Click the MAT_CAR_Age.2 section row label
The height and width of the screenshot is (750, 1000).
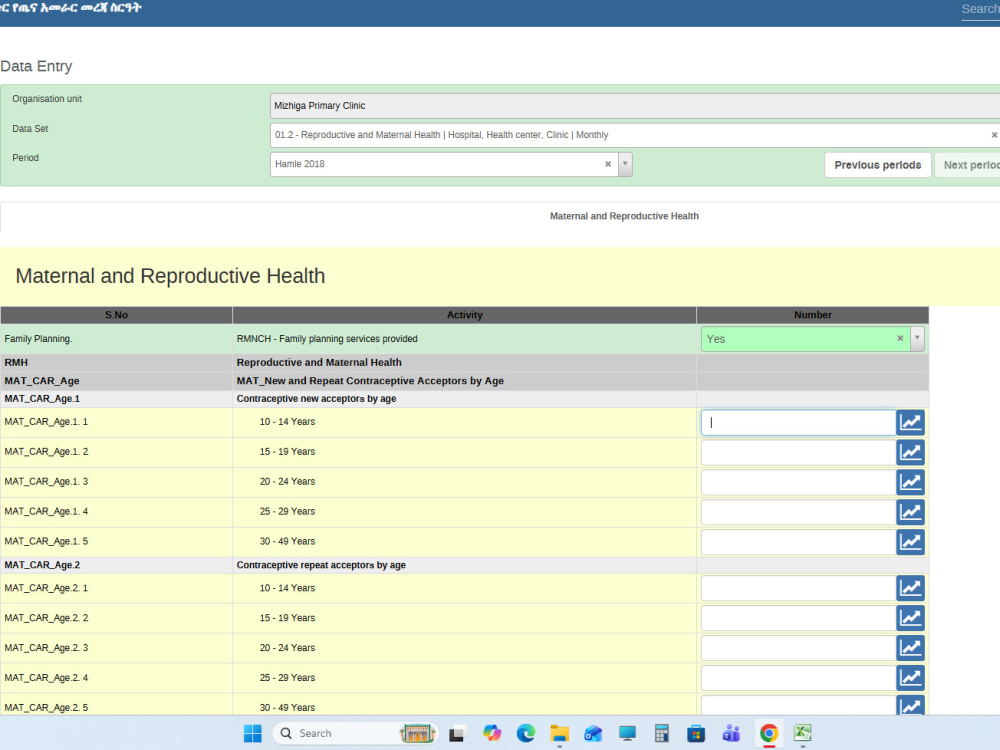[x=42, y=565]
